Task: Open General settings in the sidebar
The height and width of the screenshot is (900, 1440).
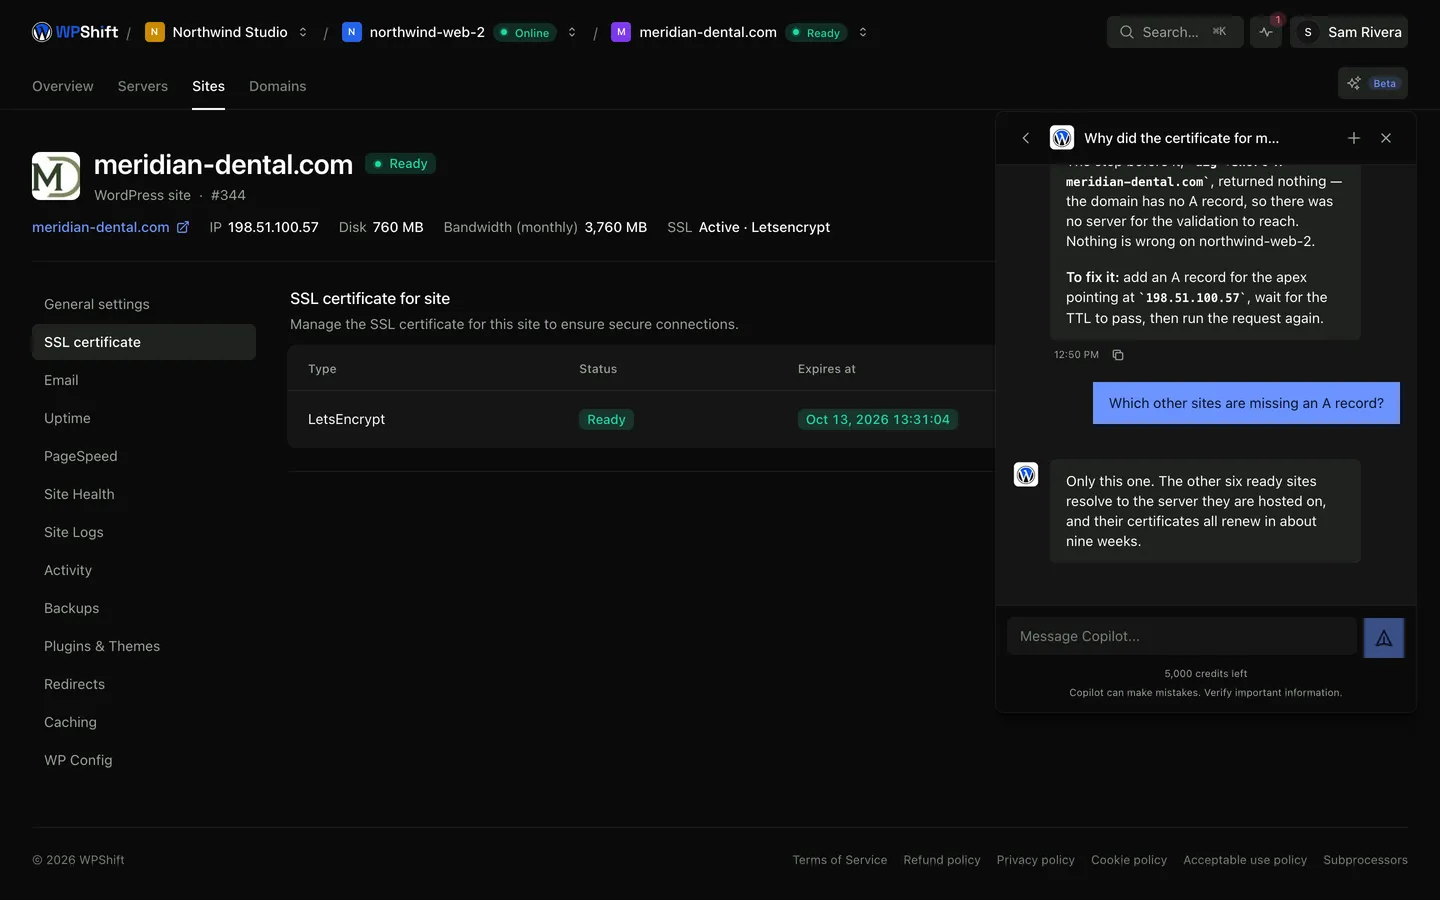Action: pos(144,304)
